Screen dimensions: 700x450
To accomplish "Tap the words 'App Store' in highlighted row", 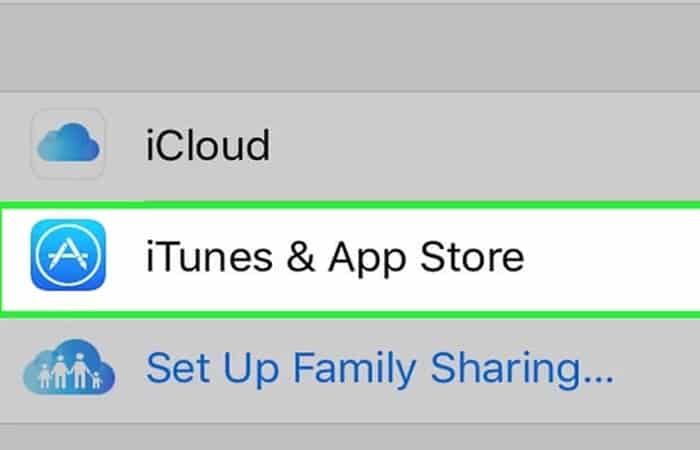I will (x=426, y=257).
